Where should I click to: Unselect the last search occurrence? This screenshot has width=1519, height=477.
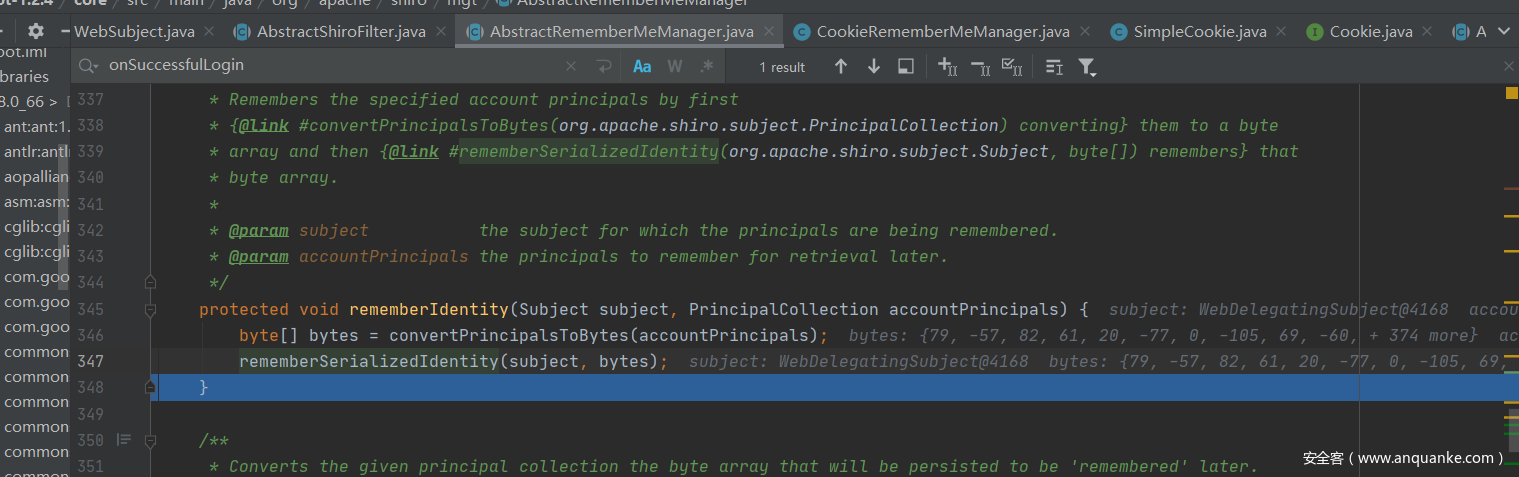click(980, 67)
